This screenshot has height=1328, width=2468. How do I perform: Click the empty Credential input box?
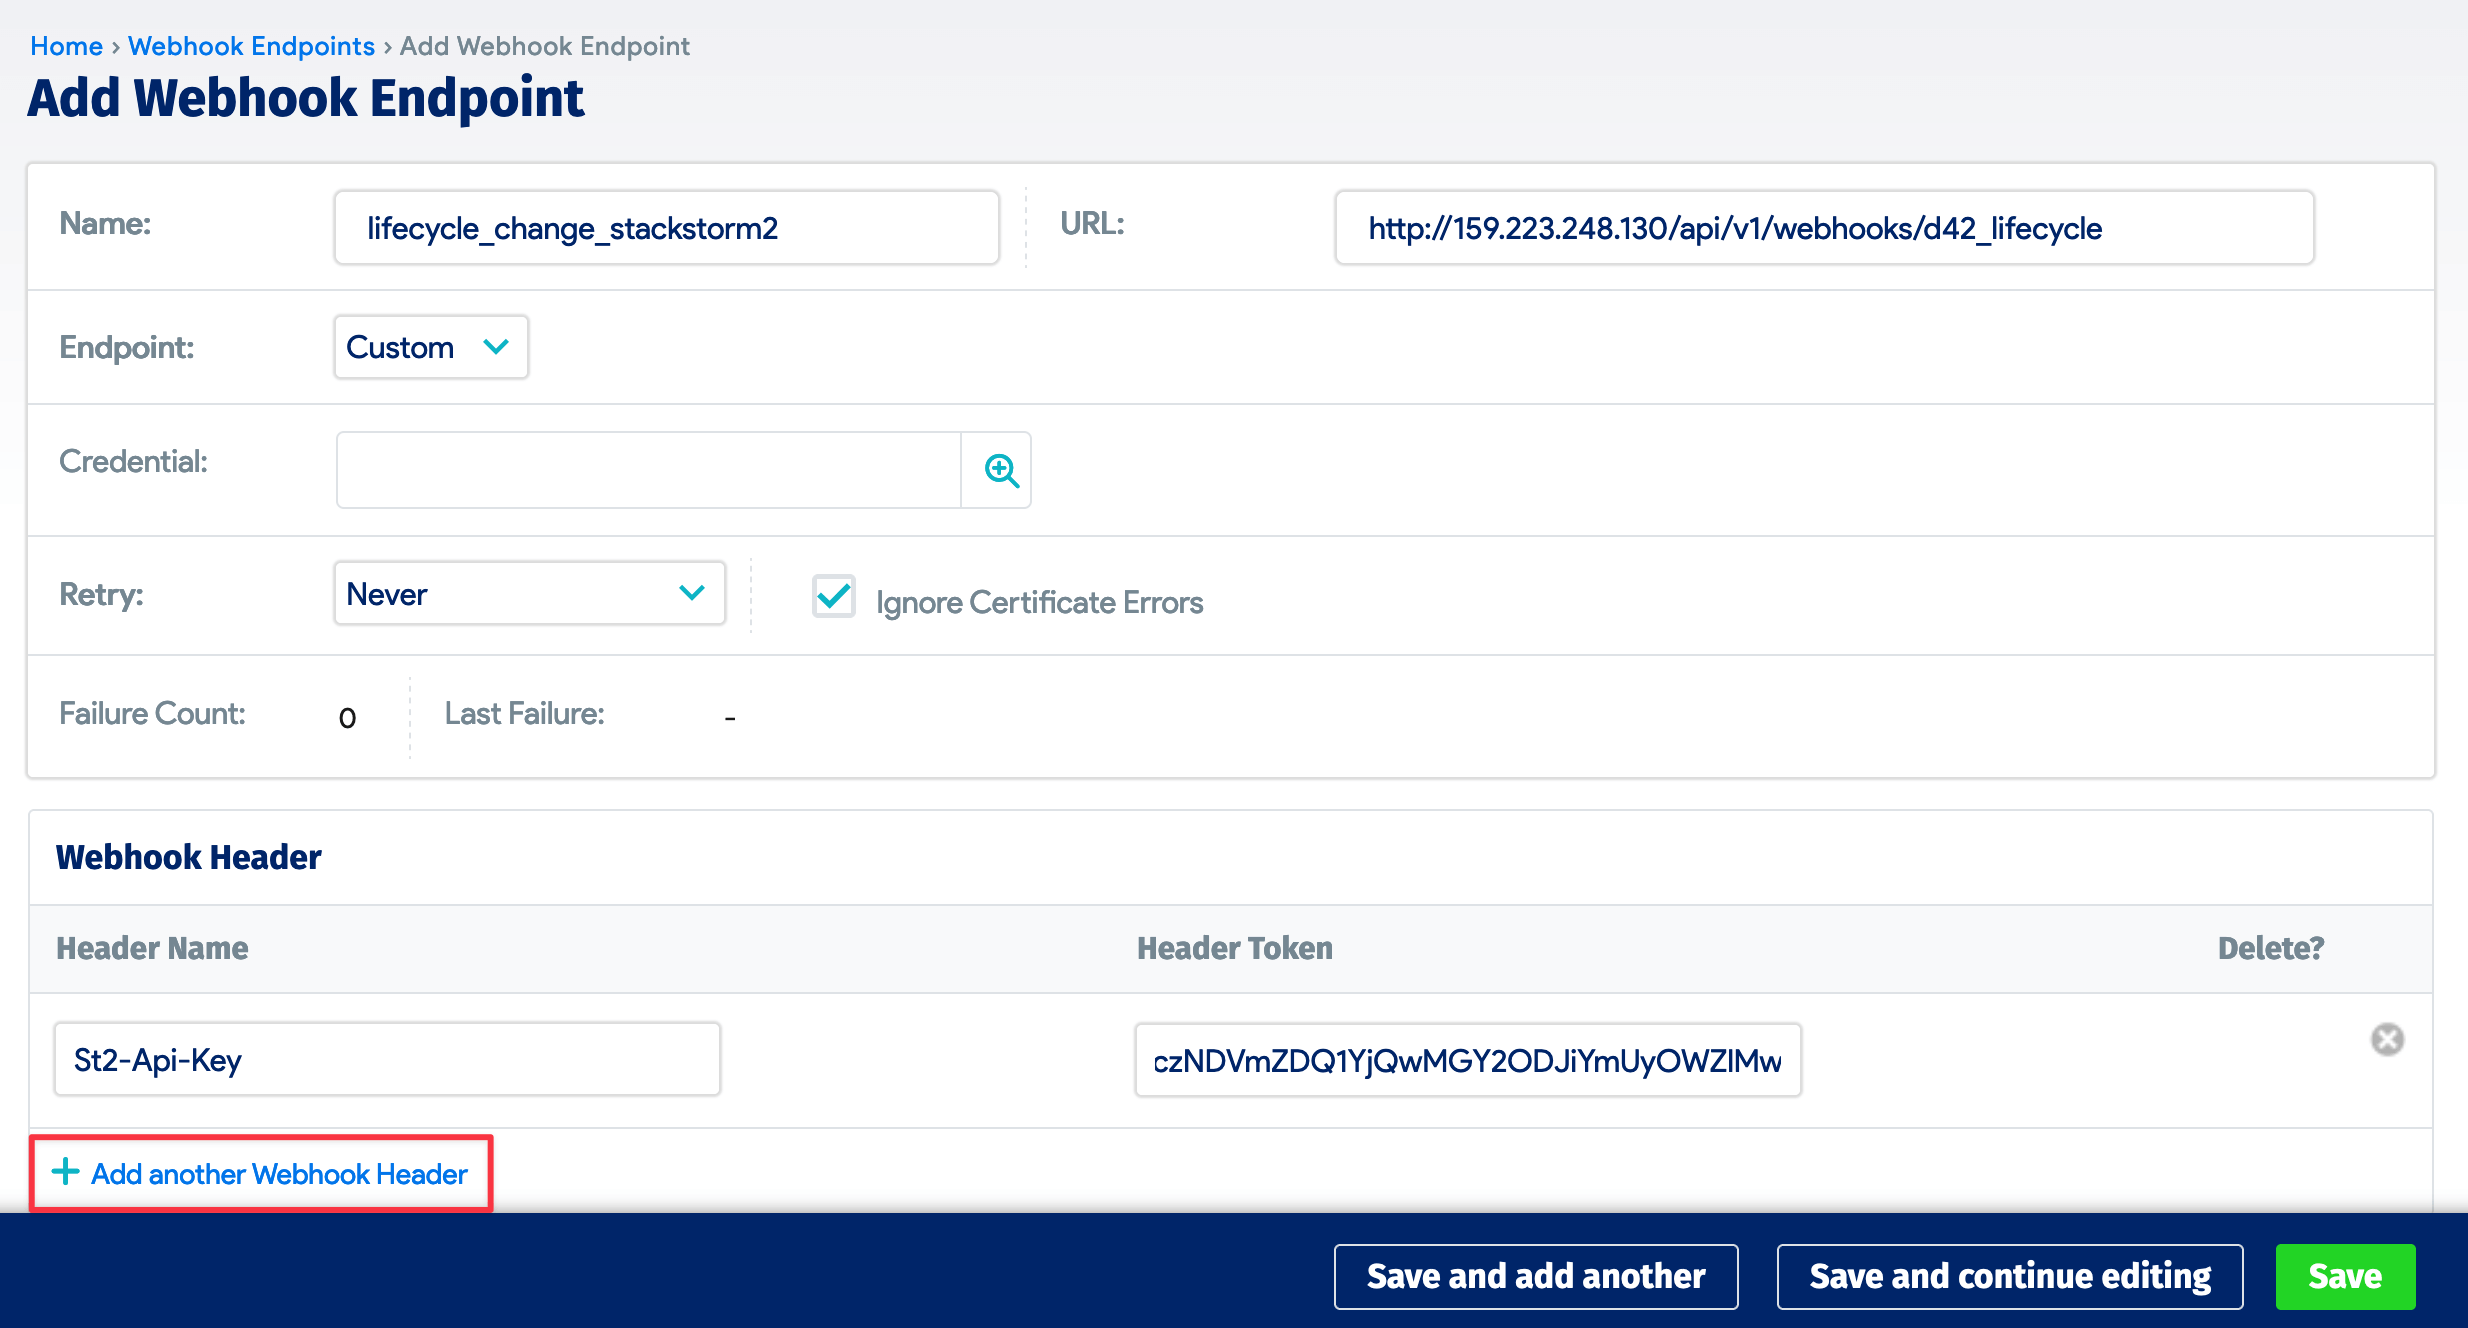[649, 470]
